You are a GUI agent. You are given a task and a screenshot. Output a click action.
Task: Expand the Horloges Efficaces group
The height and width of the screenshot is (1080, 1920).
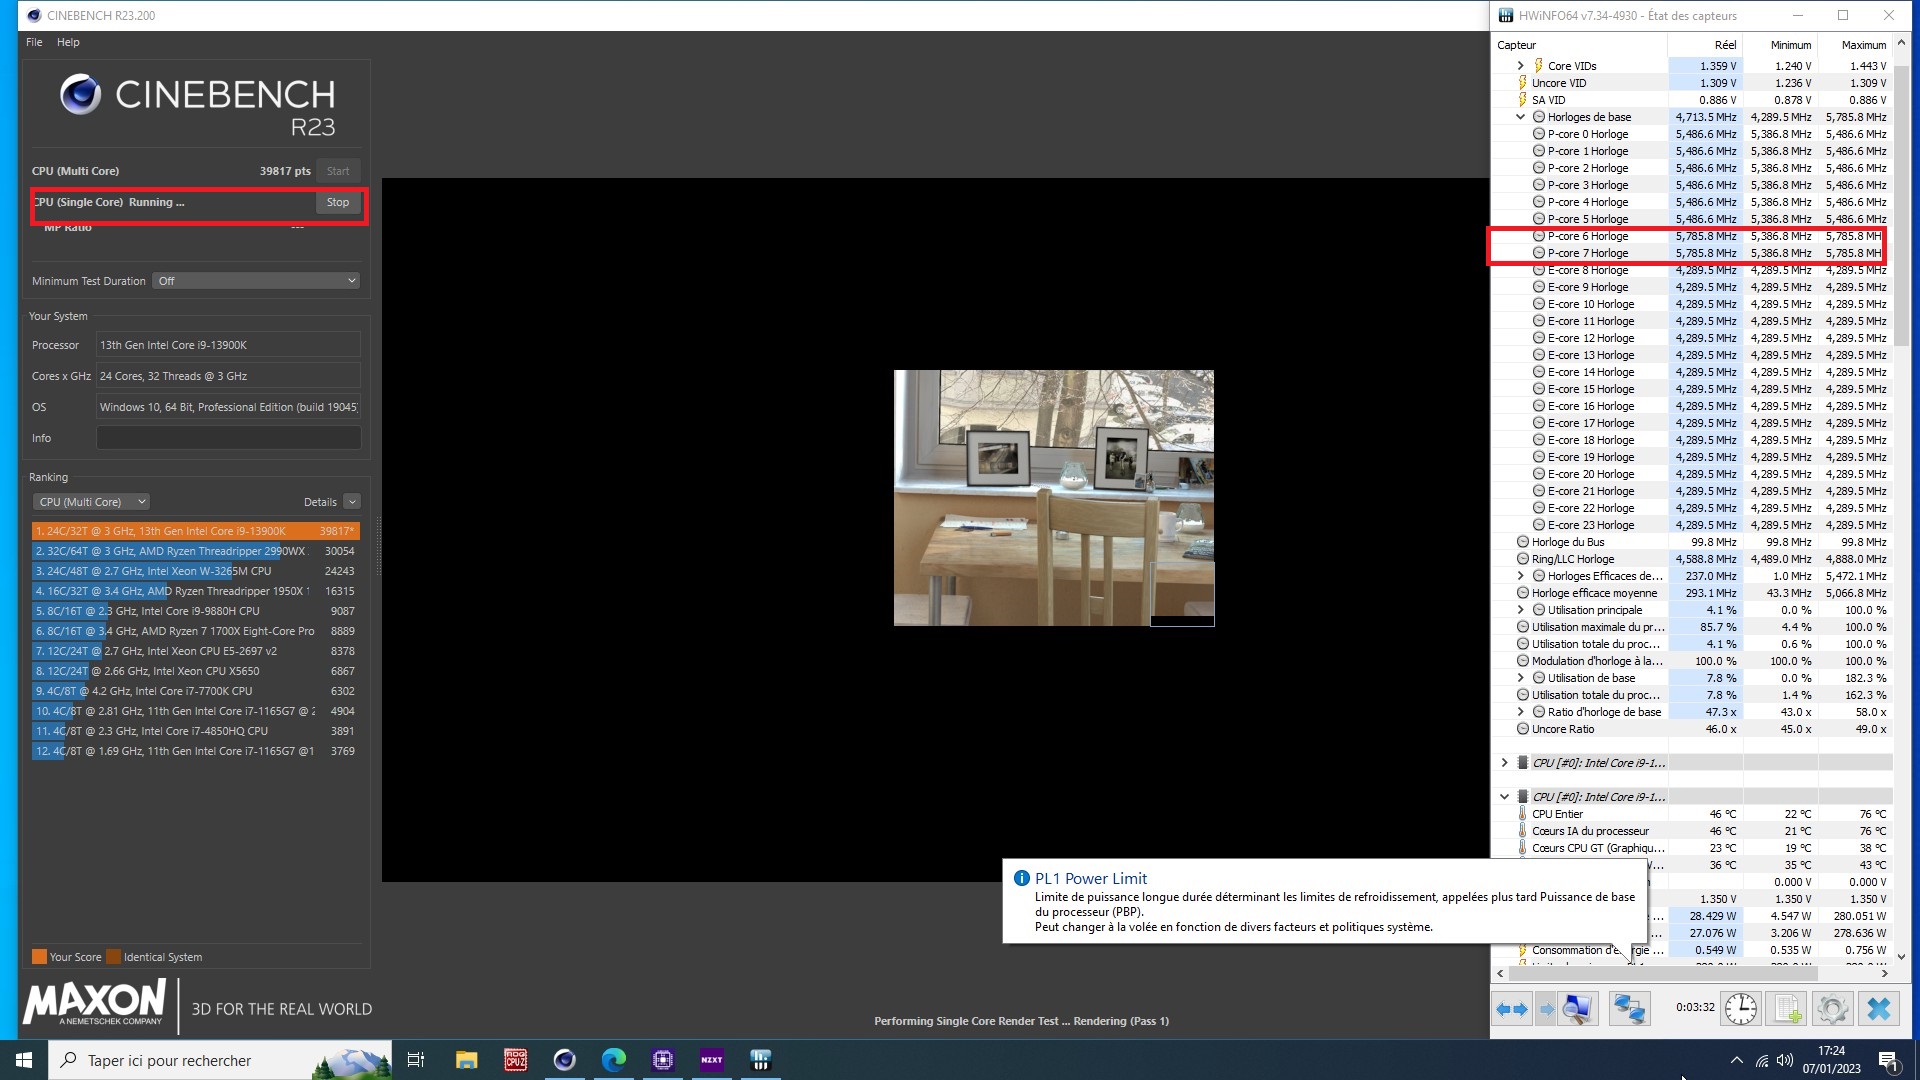(x=1520, y=576)
